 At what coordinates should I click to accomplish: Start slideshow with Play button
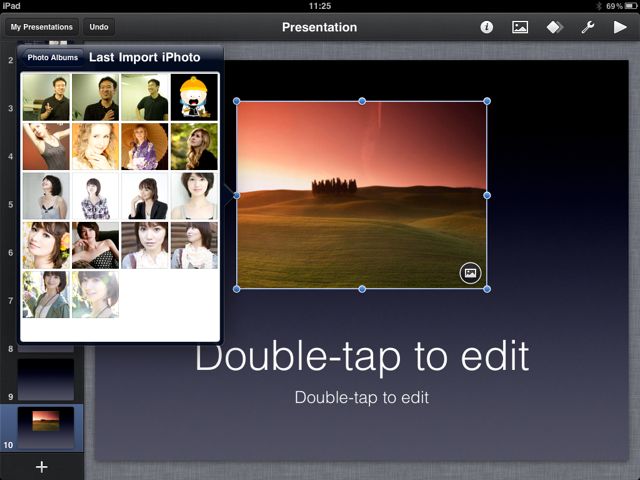[x=620, y=27]
